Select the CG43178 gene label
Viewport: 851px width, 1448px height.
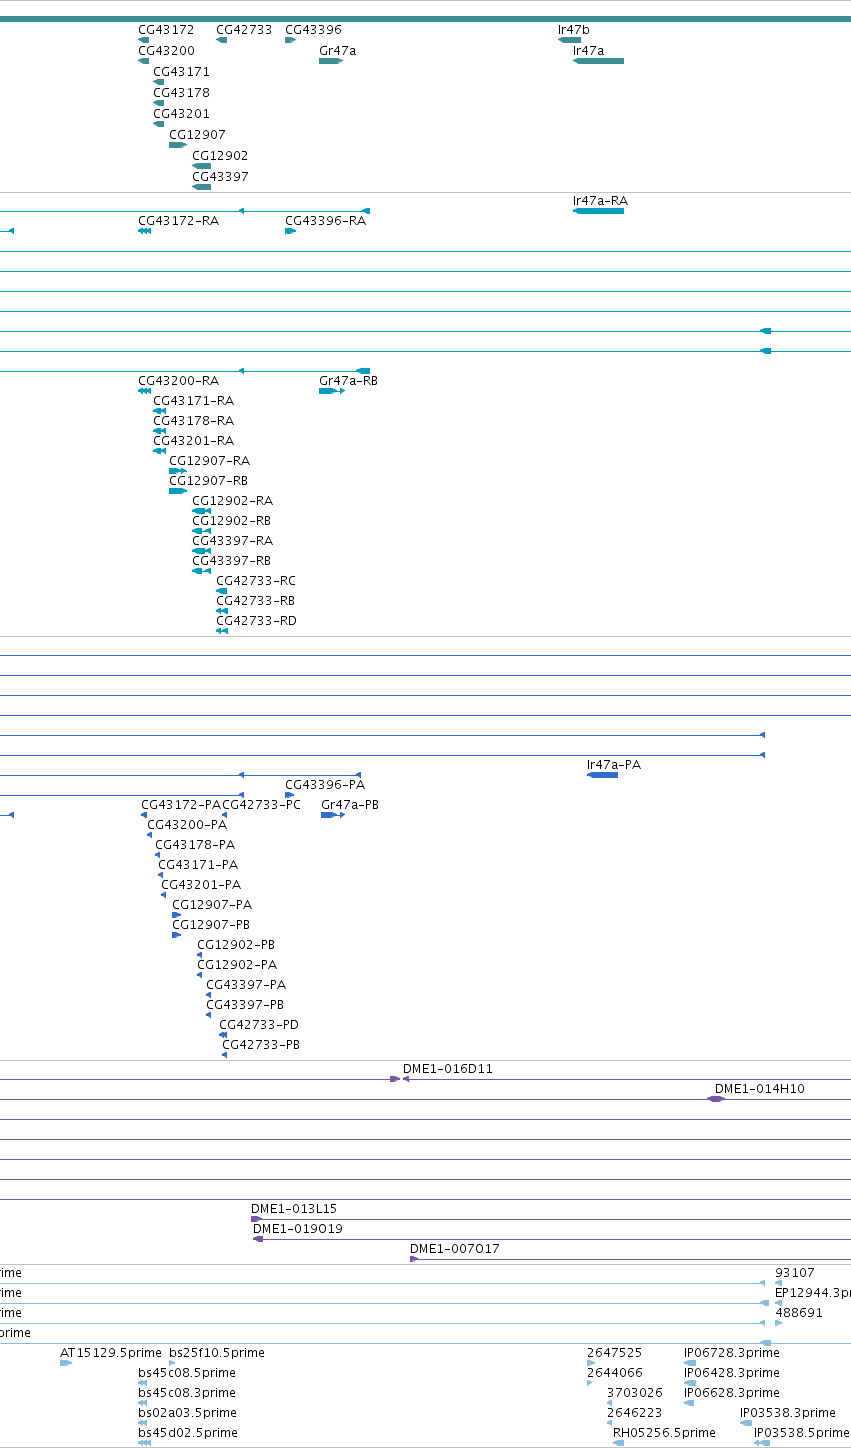(x=181, y=93)
